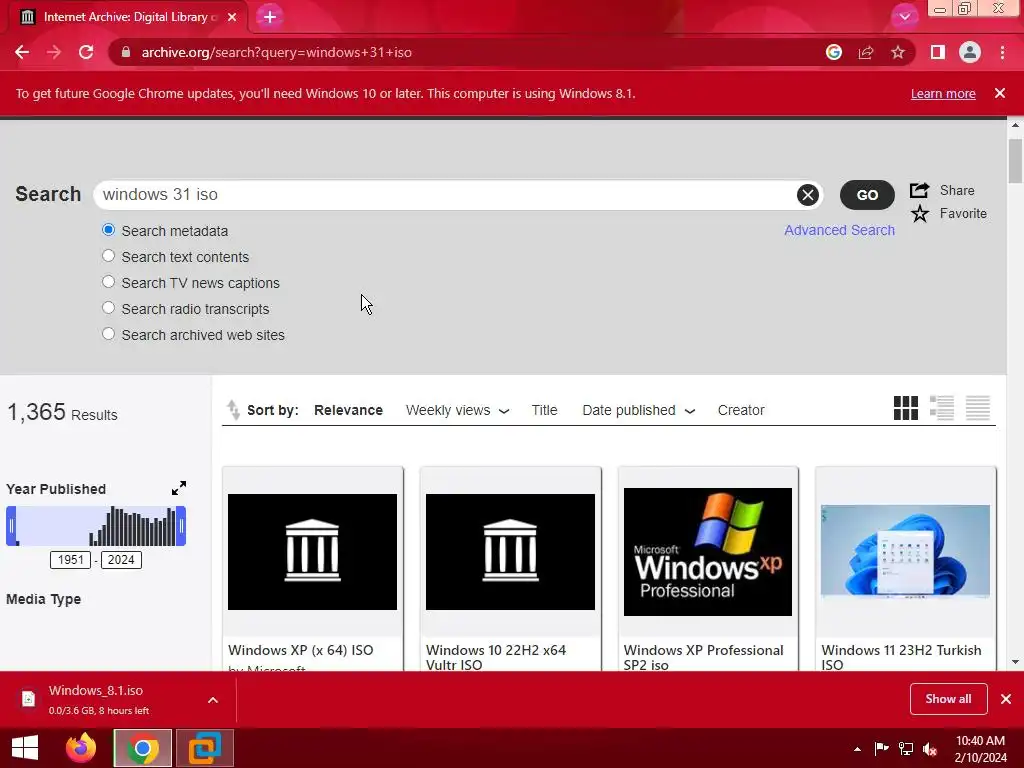Select Search archived web sites option

click(x=108, y=334)
